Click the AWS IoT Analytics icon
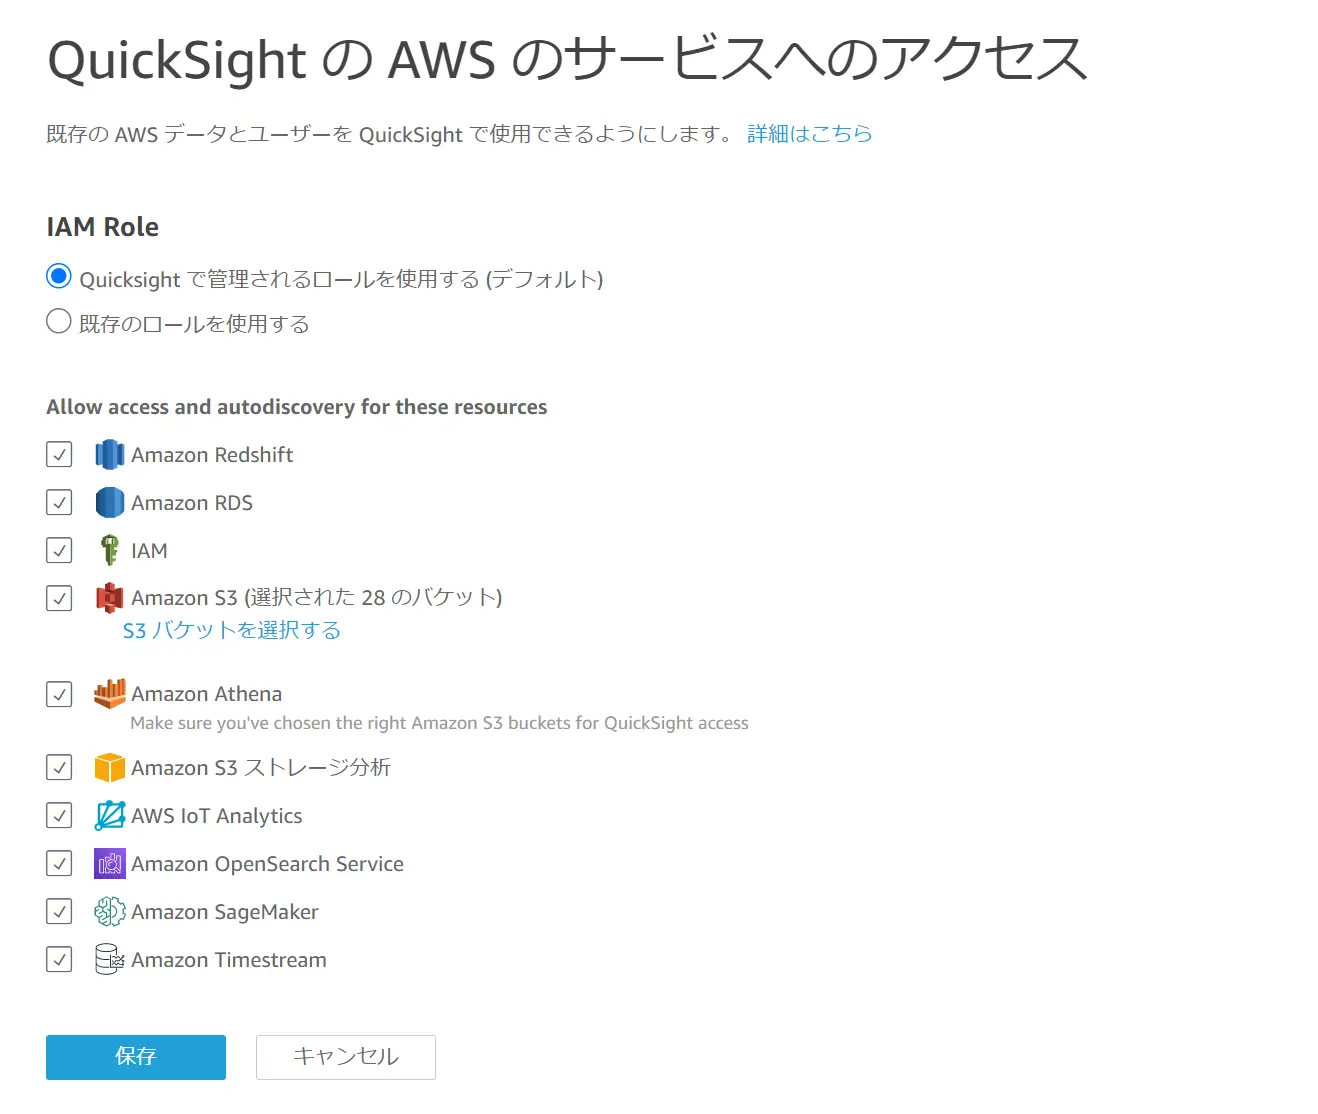The width and height of the screenshot is (1318, 1114). tap(110, 816)
